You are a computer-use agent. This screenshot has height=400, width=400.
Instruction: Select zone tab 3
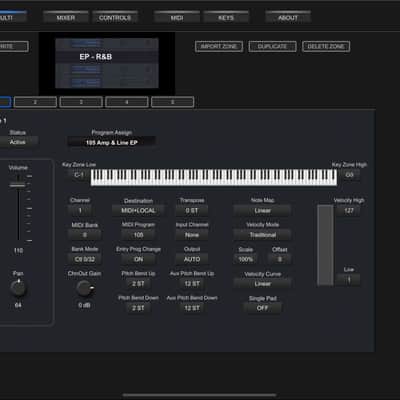[81, 102]
